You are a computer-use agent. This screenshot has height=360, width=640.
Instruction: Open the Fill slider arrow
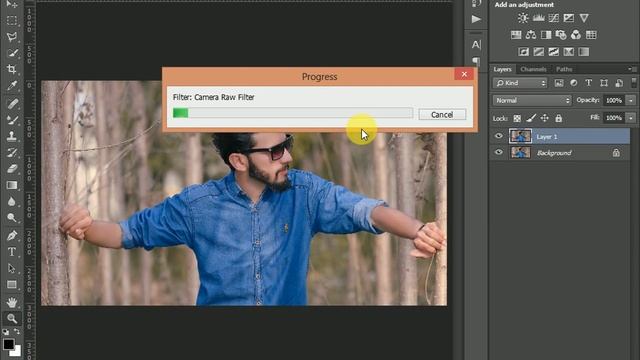click(x=631, y=118)
